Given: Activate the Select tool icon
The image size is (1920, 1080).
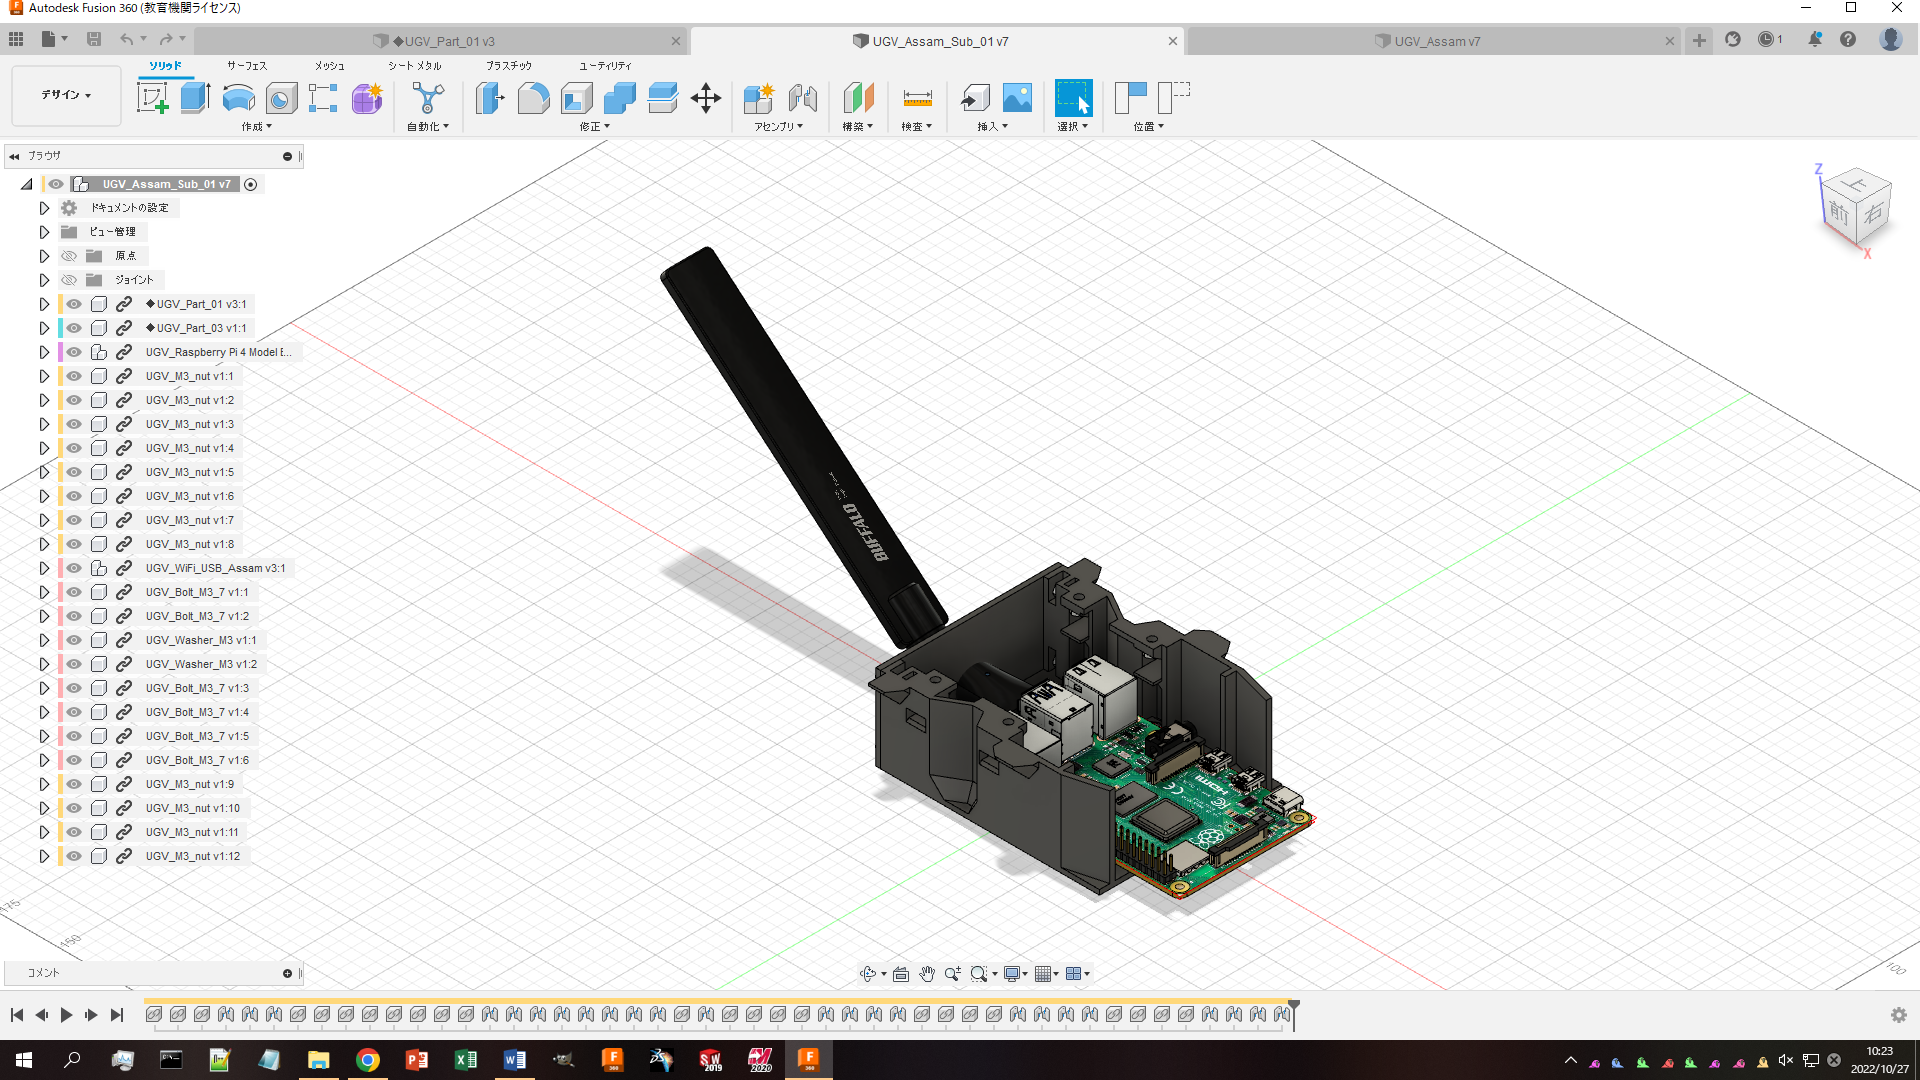Looking at the screenshot, I should (x=1073, y=98).
